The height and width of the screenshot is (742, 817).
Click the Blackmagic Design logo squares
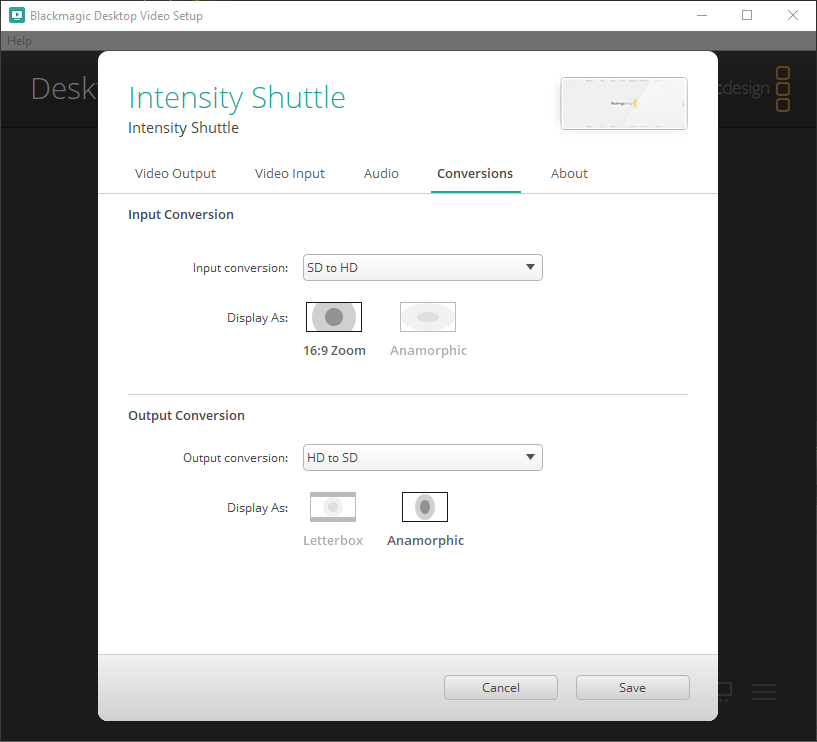tap(783, 89)
